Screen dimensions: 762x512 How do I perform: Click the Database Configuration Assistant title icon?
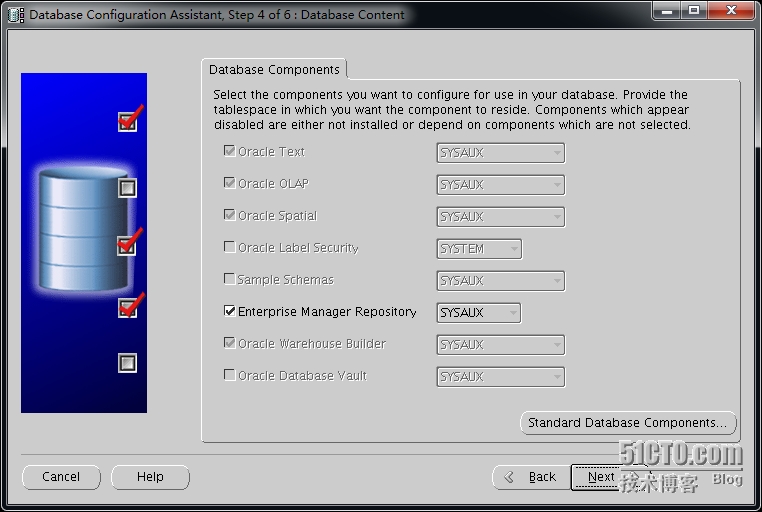tap(16, 15)
